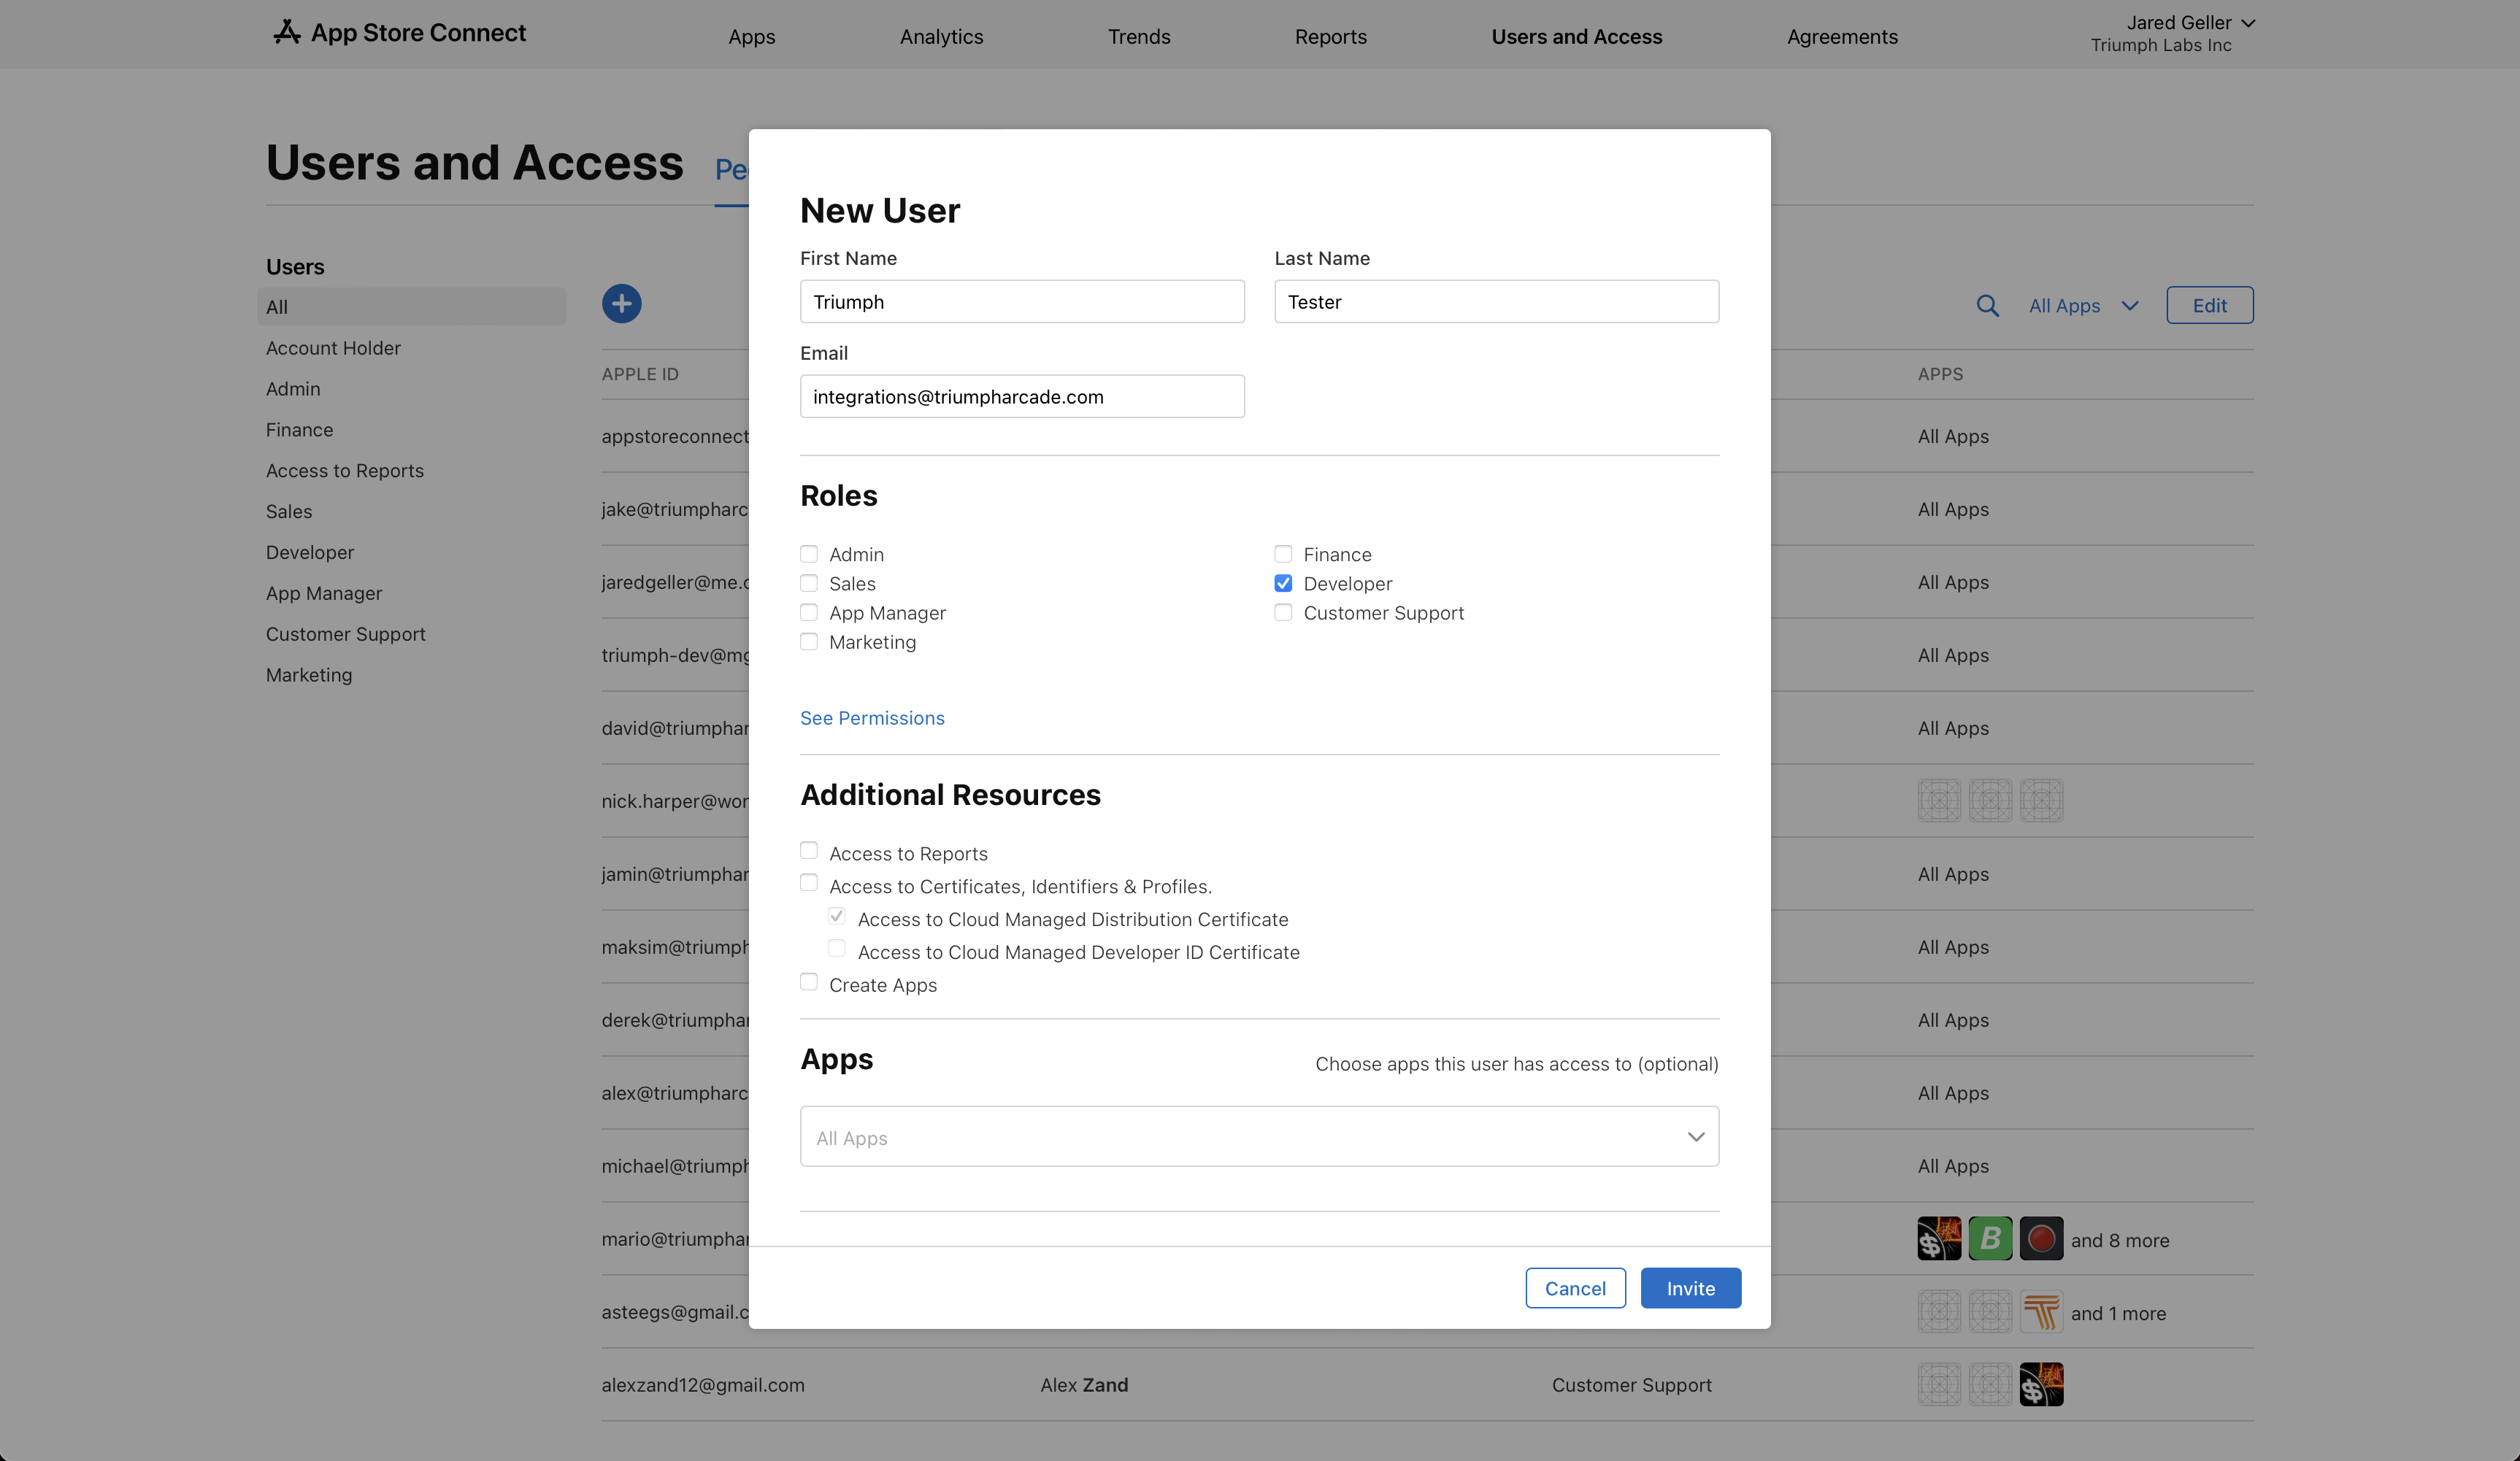
Task: Enable Access to Certificates, Identifiers & Profiles
Action: click(809, 882)
